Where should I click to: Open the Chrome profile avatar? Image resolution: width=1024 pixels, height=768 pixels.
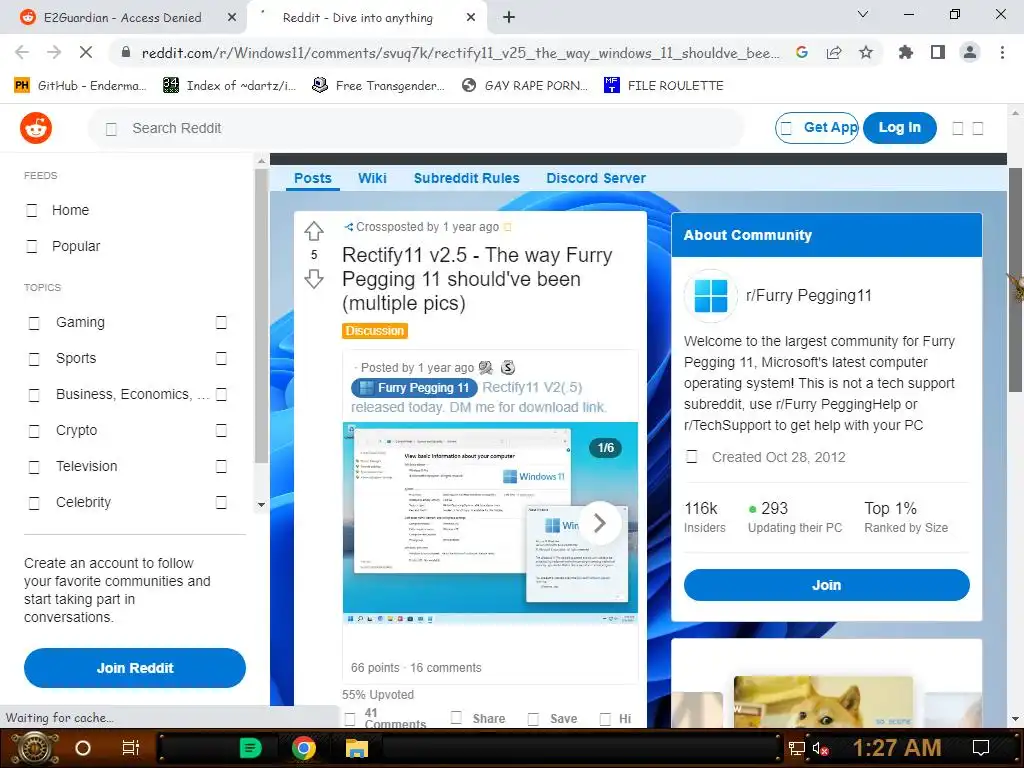[x=970, y=52]
